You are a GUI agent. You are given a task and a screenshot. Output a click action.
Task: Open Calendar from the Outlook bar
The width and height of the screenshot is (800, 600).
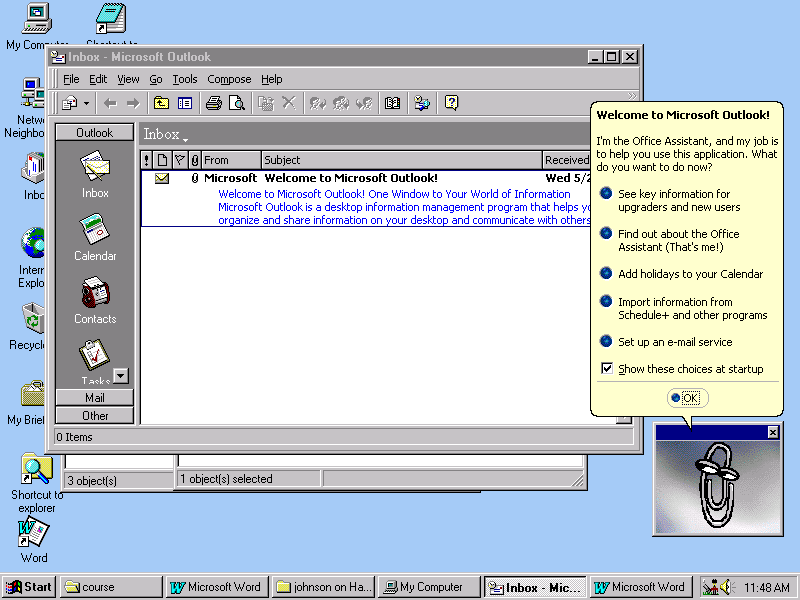[95, 237]
